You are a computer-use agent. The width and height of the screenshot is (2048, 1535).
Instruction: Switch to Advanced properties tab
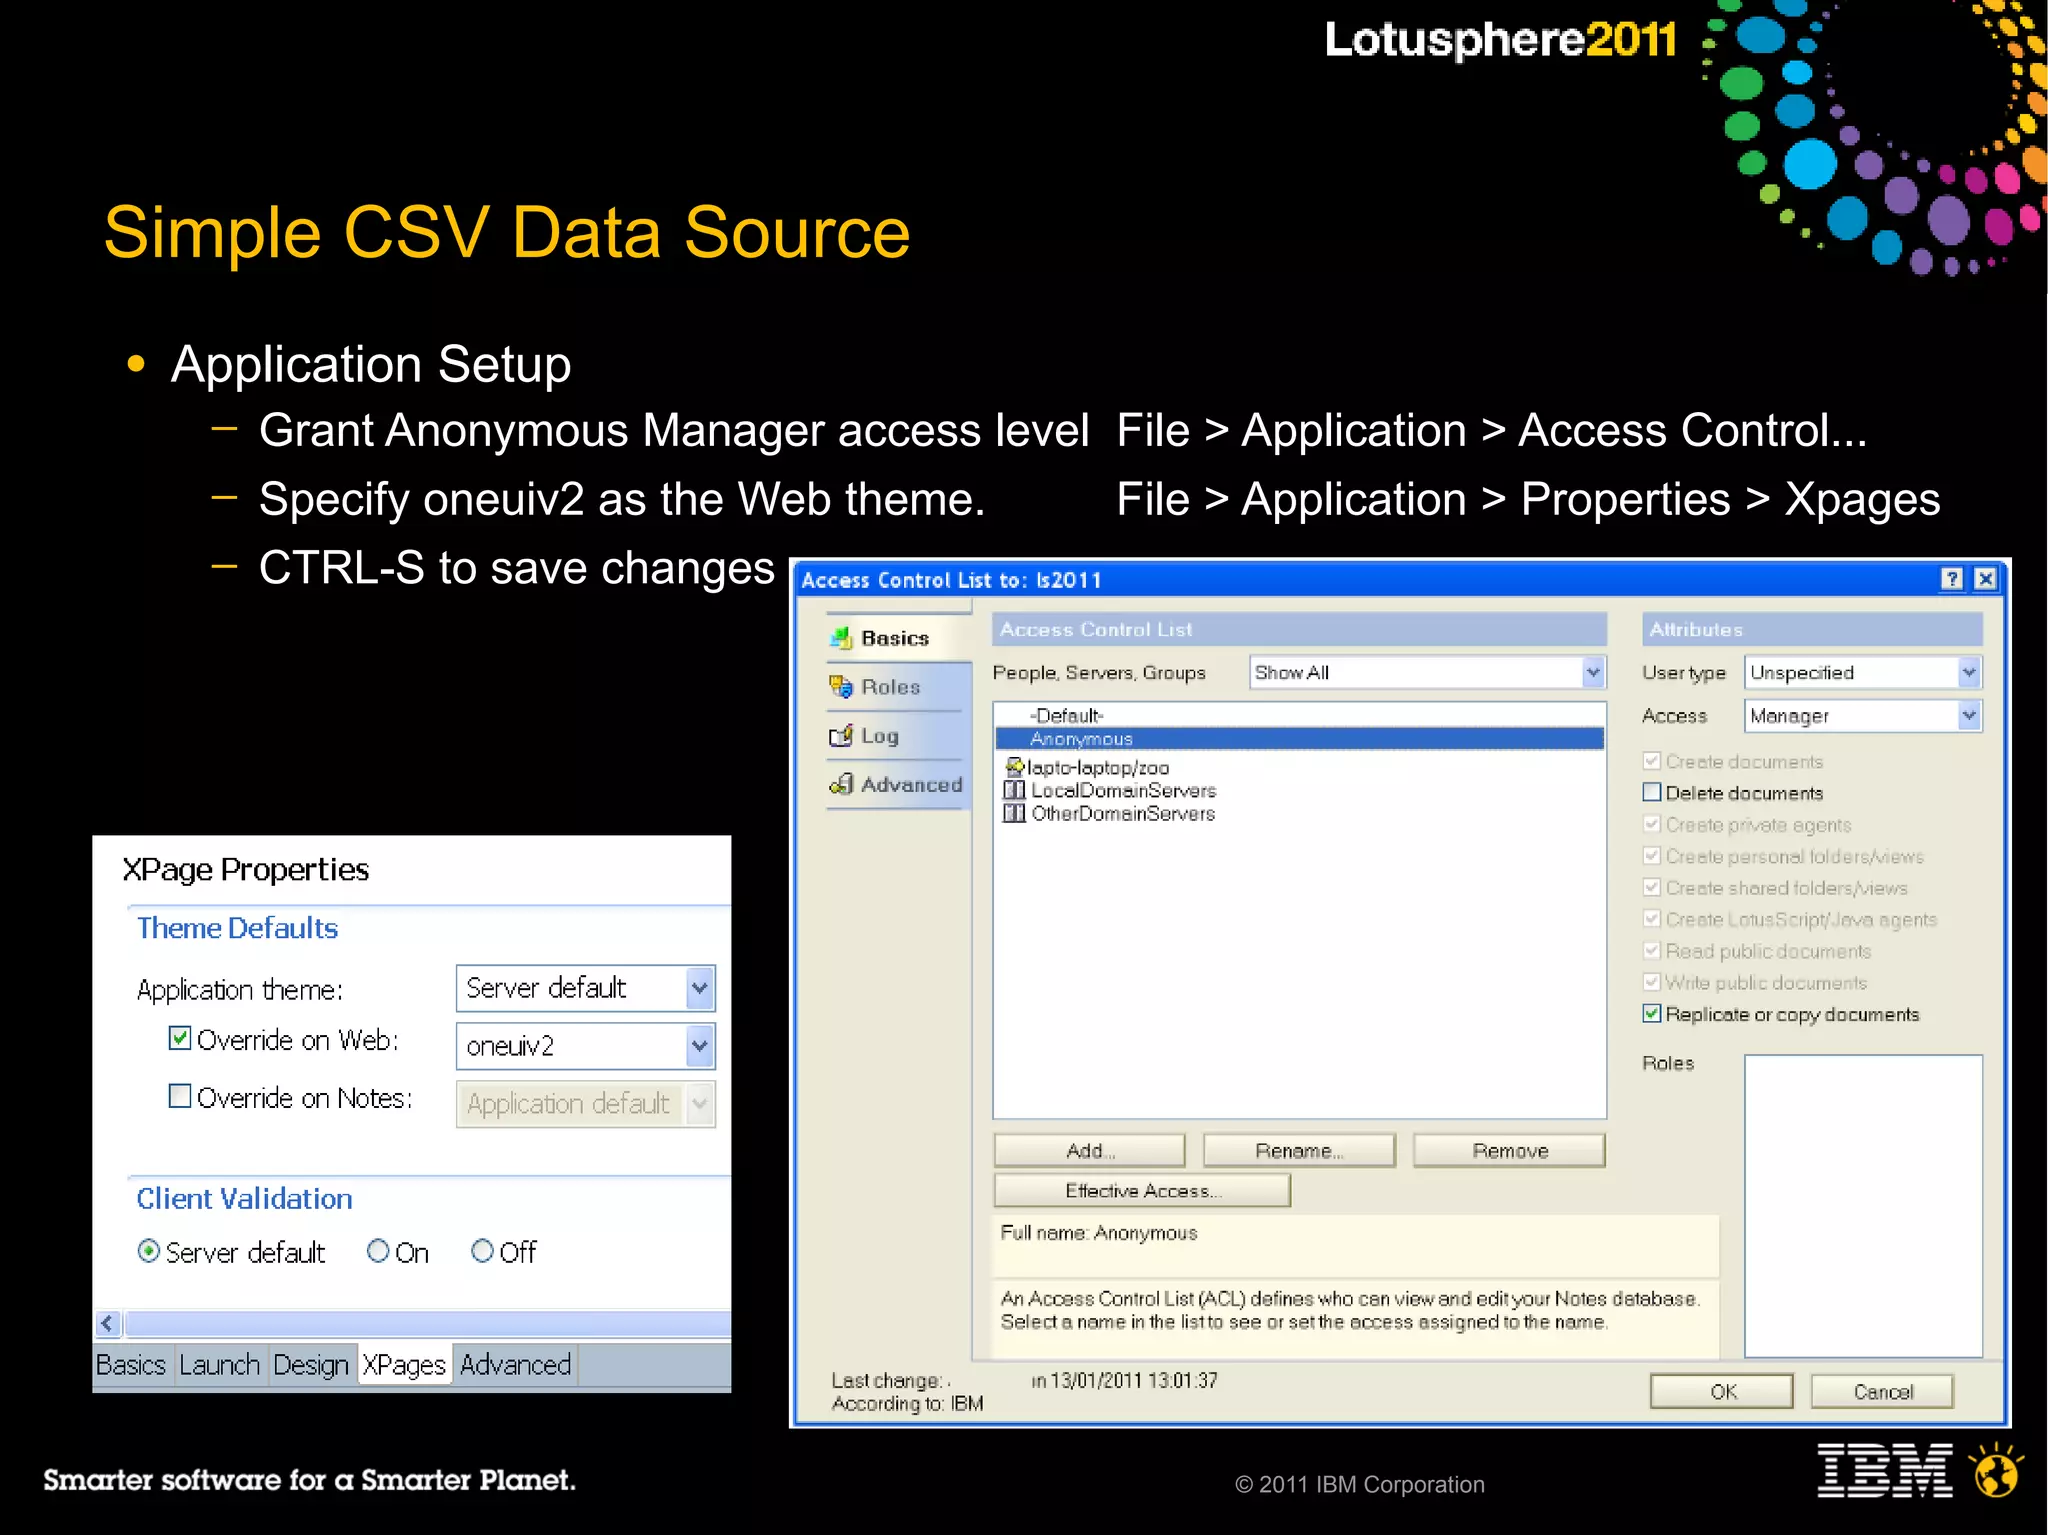[516, 1365]
